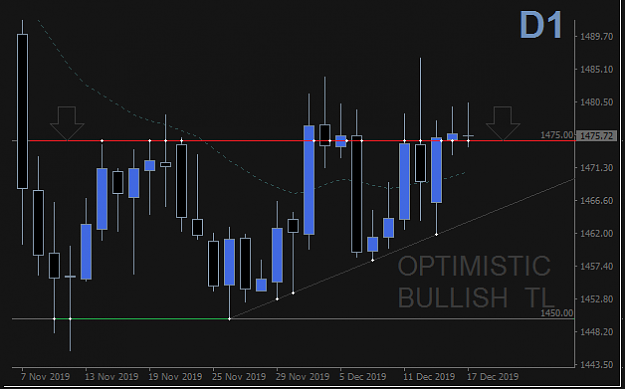Click the 1452.80 price axis label
Image resolution: width=625 pixels, height=389 pixels.
tap(597, 299)
